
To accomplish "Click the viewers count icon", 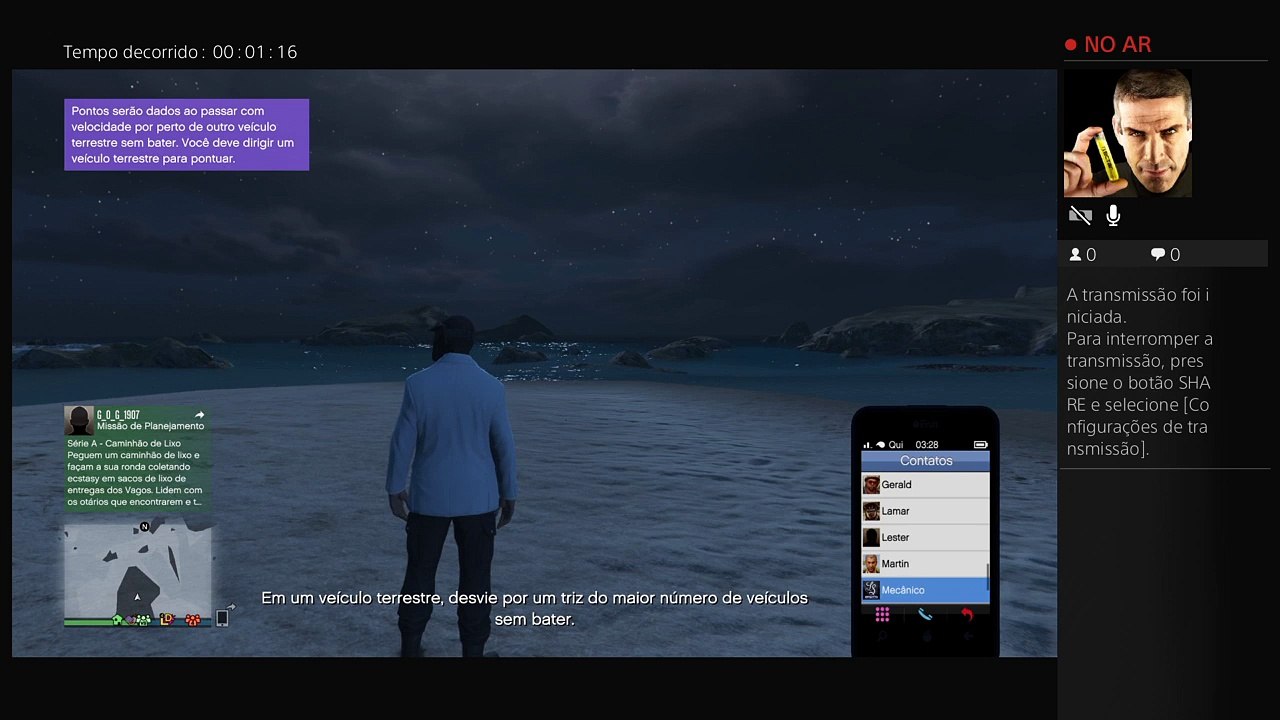I will [1075, 255].
